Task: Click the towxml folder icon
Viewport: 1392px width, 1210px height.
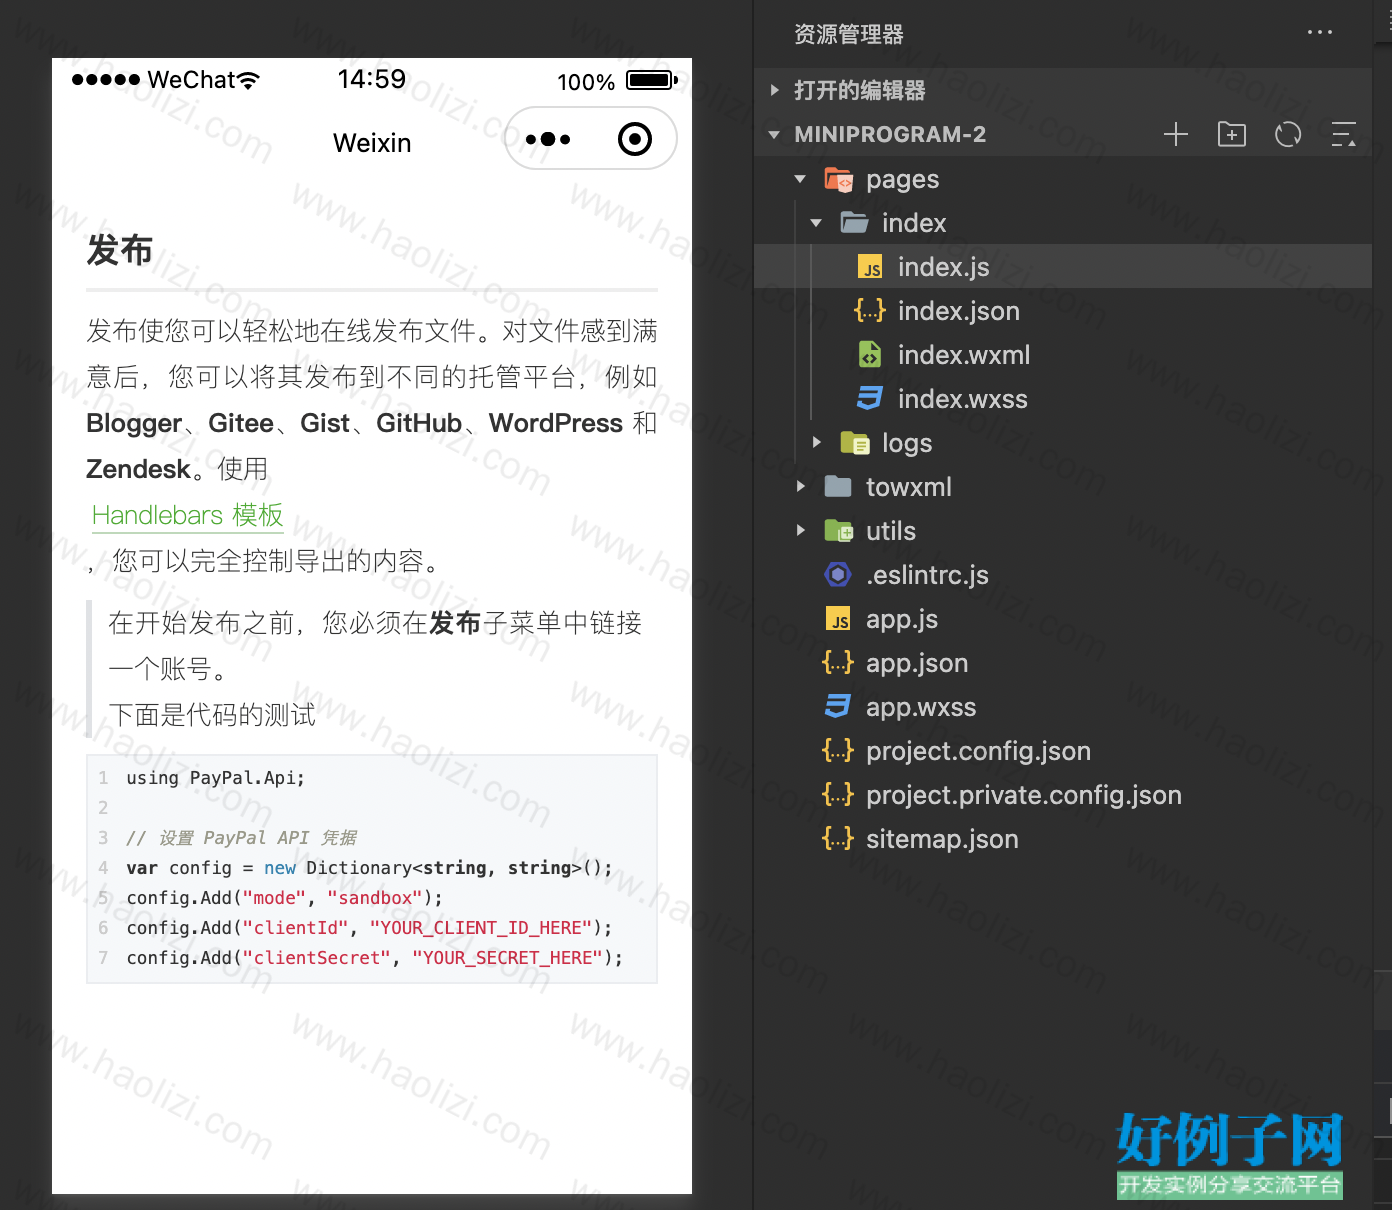Action: (x=838, y=487)
